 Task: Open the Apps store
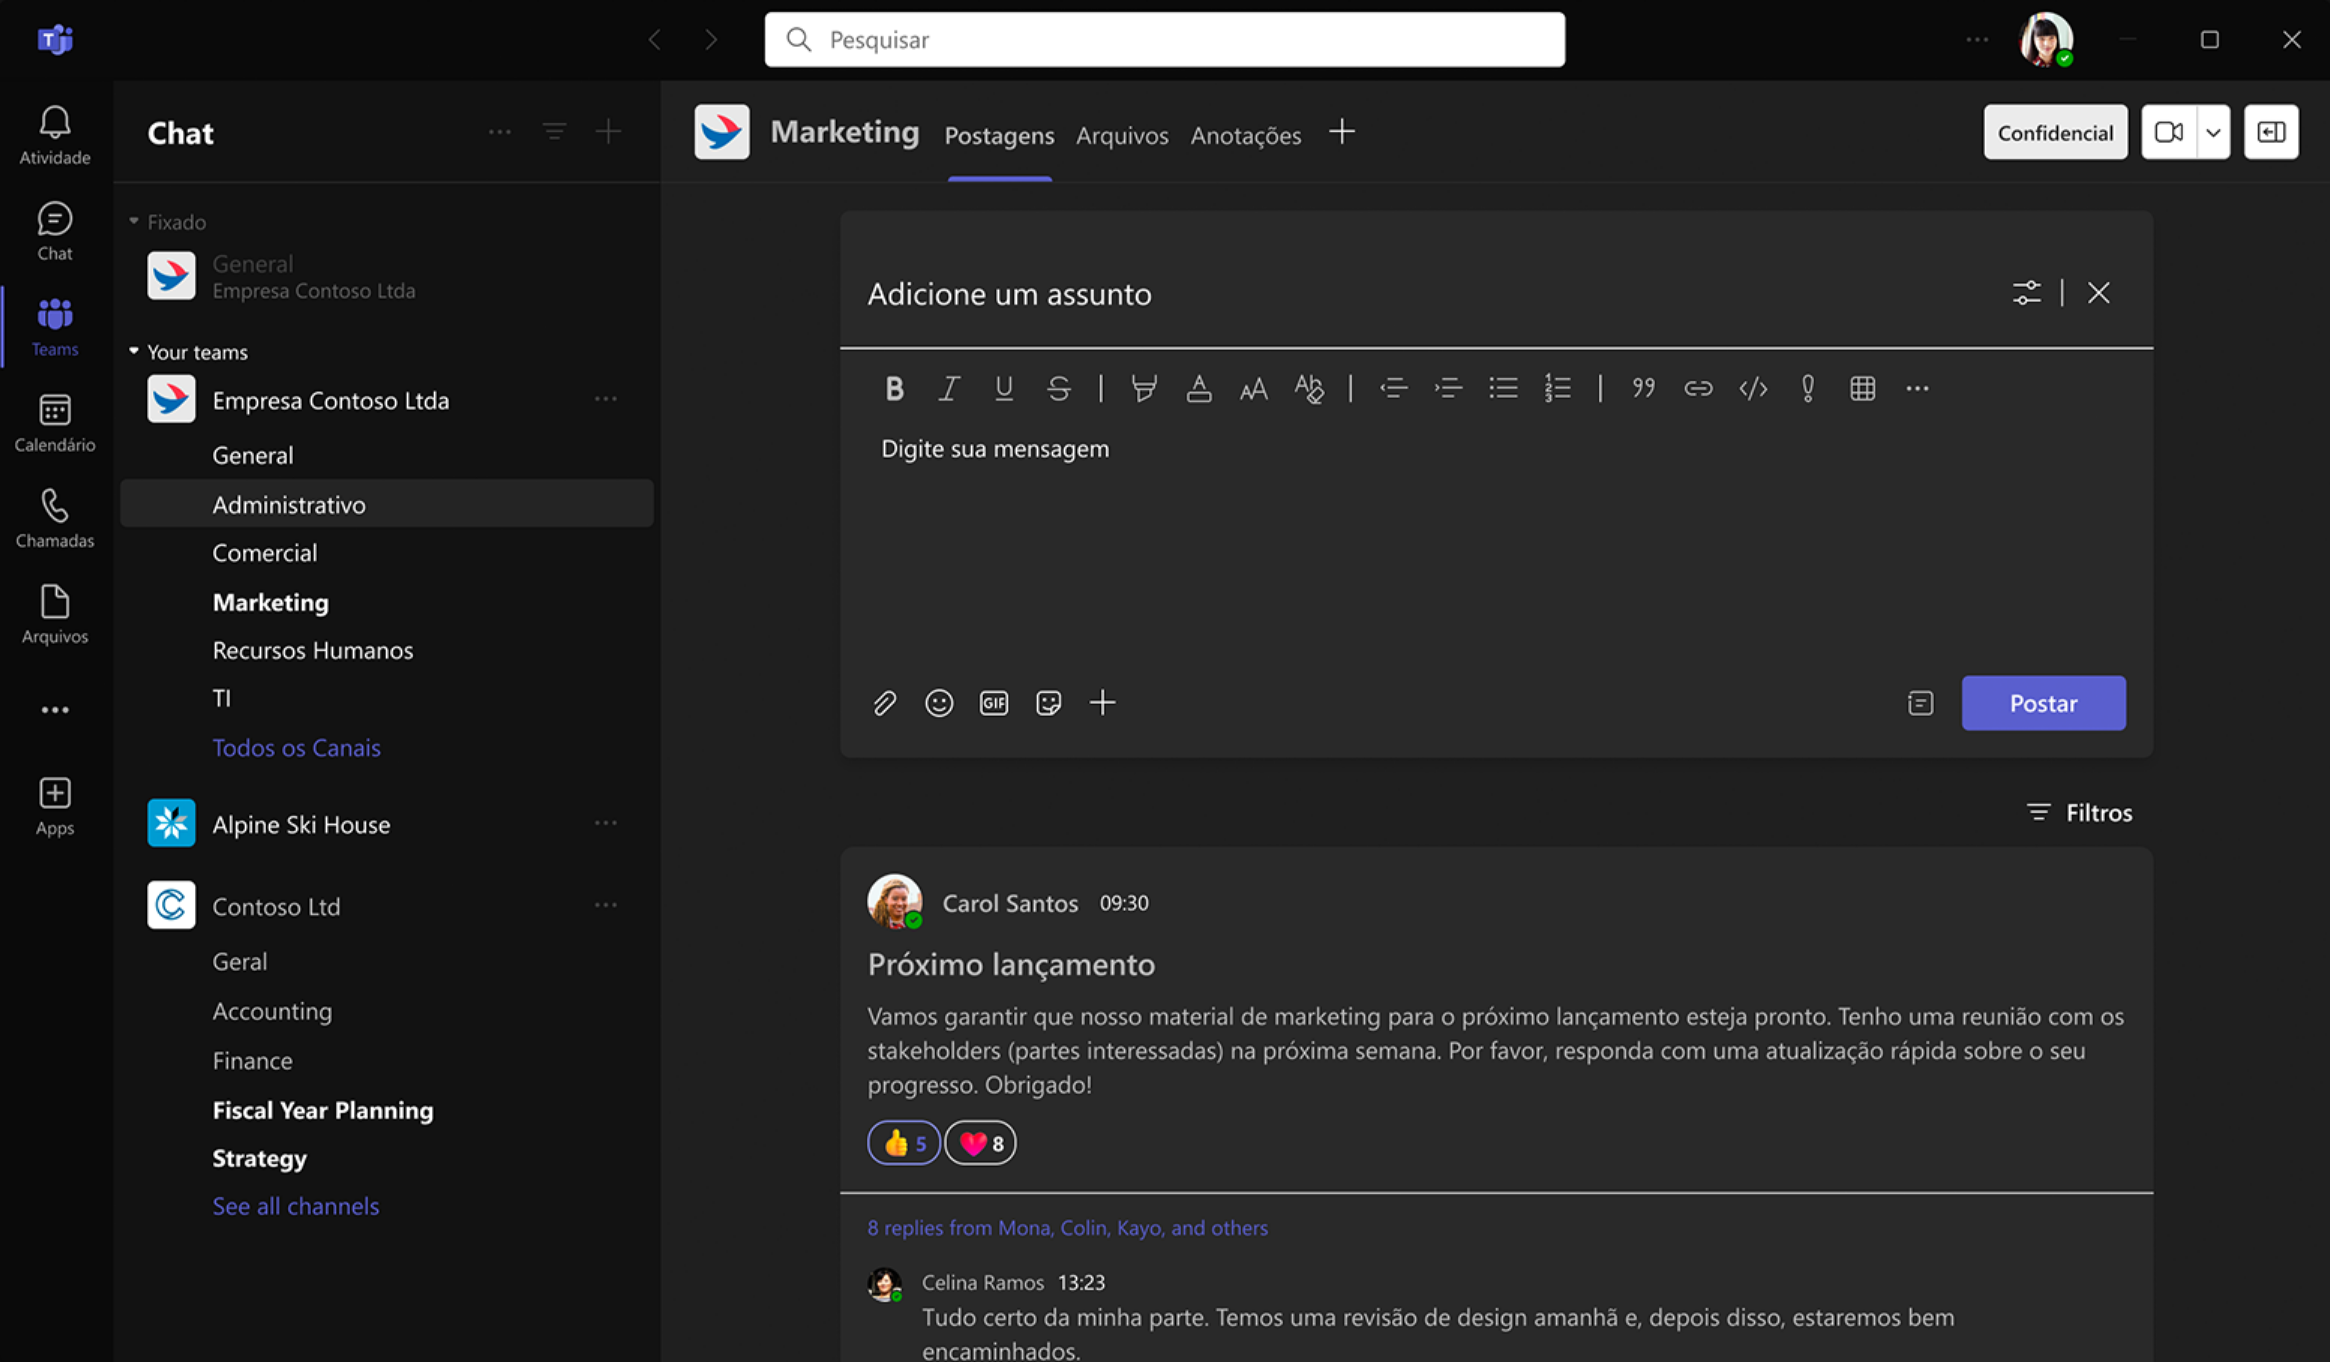[x=55, y=806]
